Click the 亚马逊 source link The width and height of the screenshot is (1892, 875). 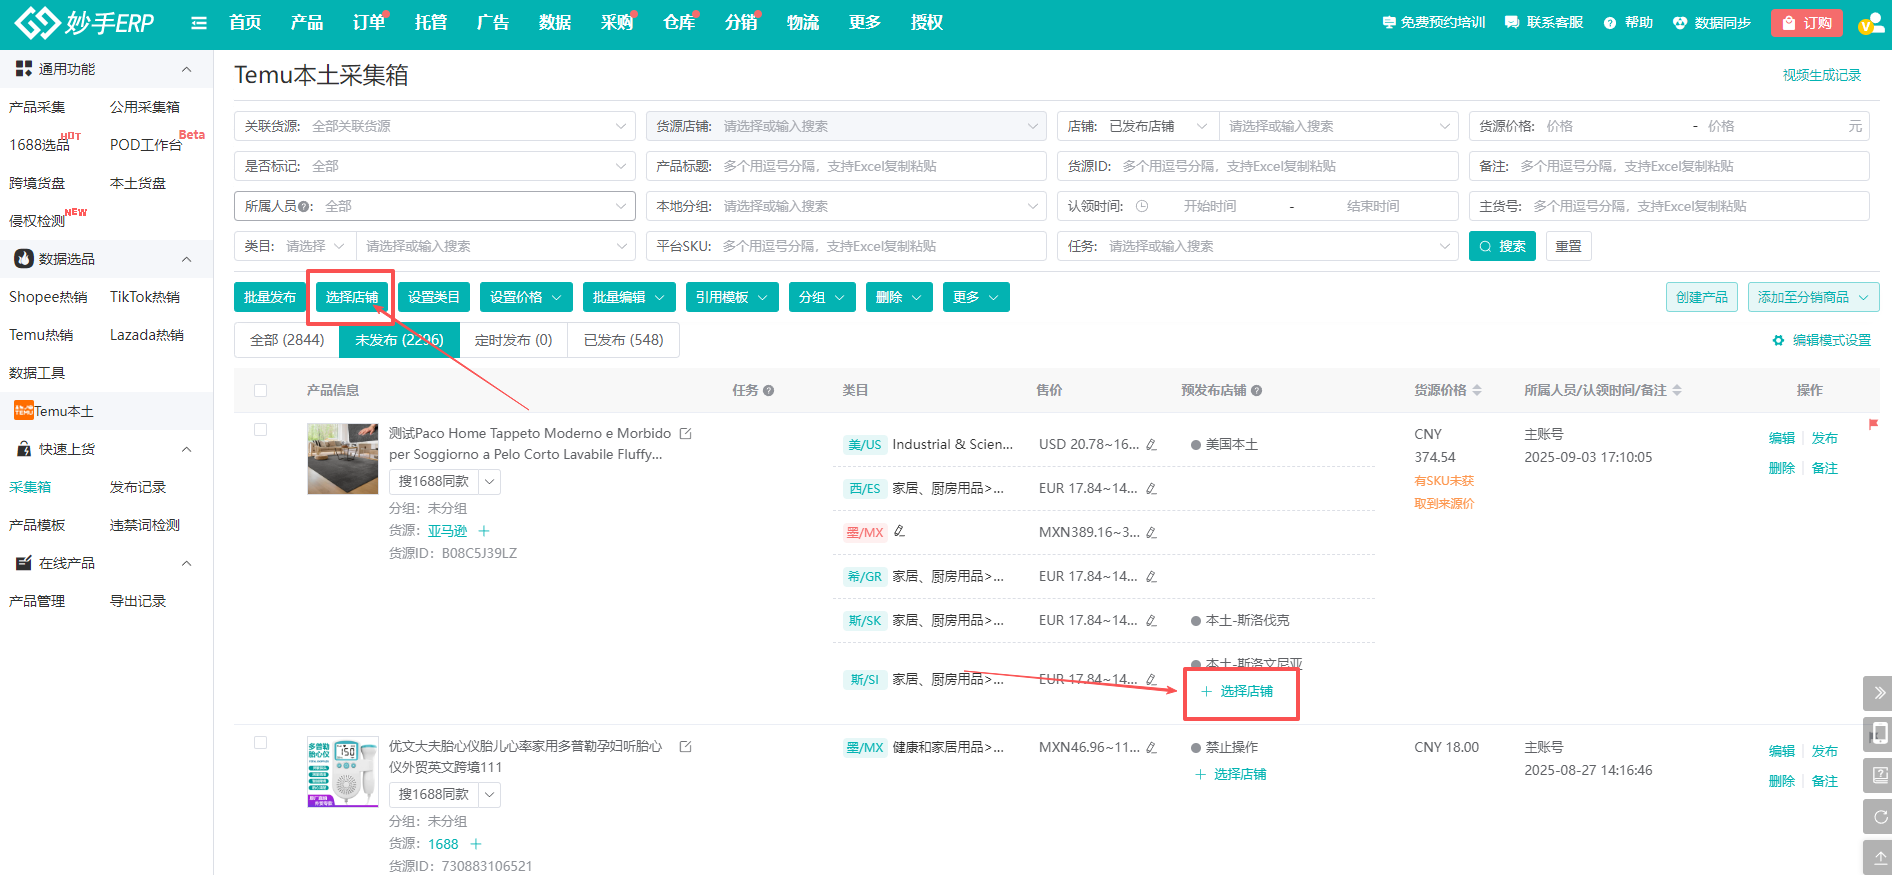(x=447, y=531)
